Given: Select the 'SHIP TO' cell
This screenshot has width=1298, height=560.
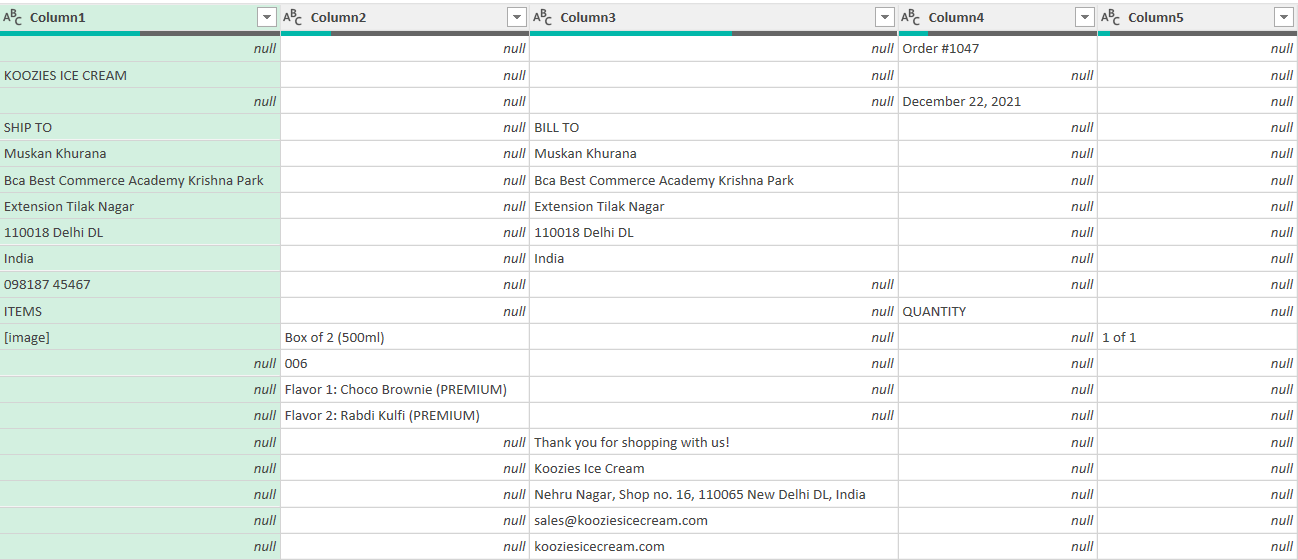Looking at the screenshot, I should coord(140,127).
